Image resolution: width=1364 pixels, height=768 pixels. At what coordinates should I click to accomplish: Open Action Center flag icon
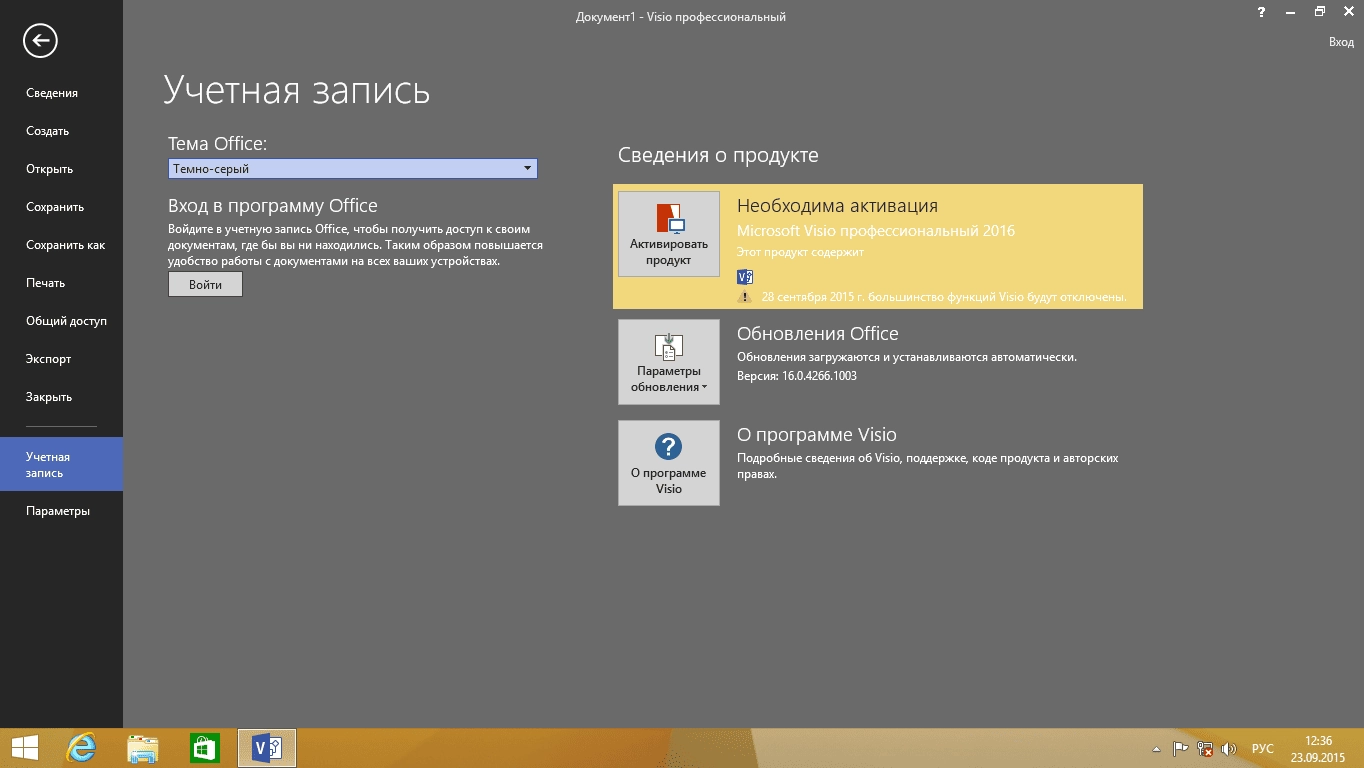pyautogui.click(x=1181, y=749)
